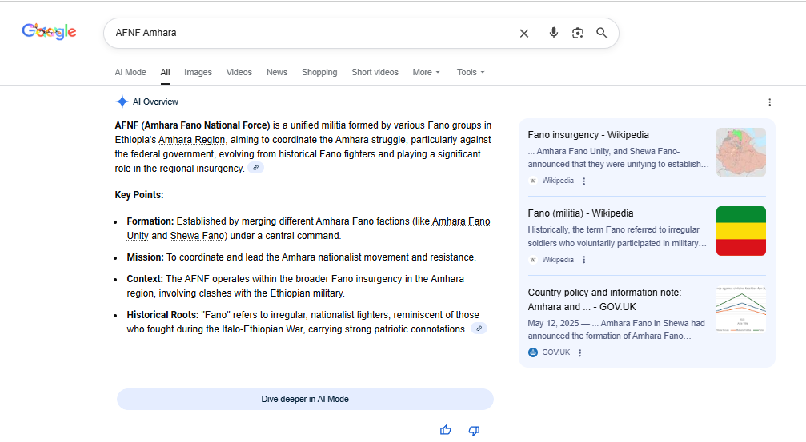The width and height of the screenshot is (806, 442).
Task: Switch to Shopping tab
Action: (x=320, y=72)
